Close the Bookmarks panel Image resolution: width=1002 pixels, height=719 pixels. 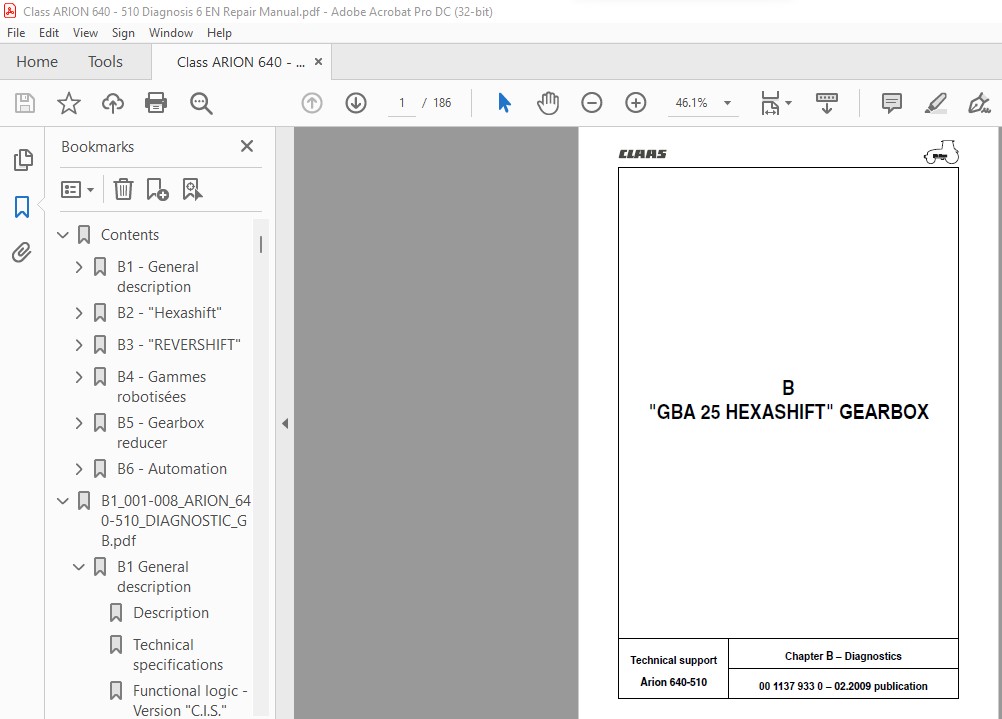[x=247, y=146]
